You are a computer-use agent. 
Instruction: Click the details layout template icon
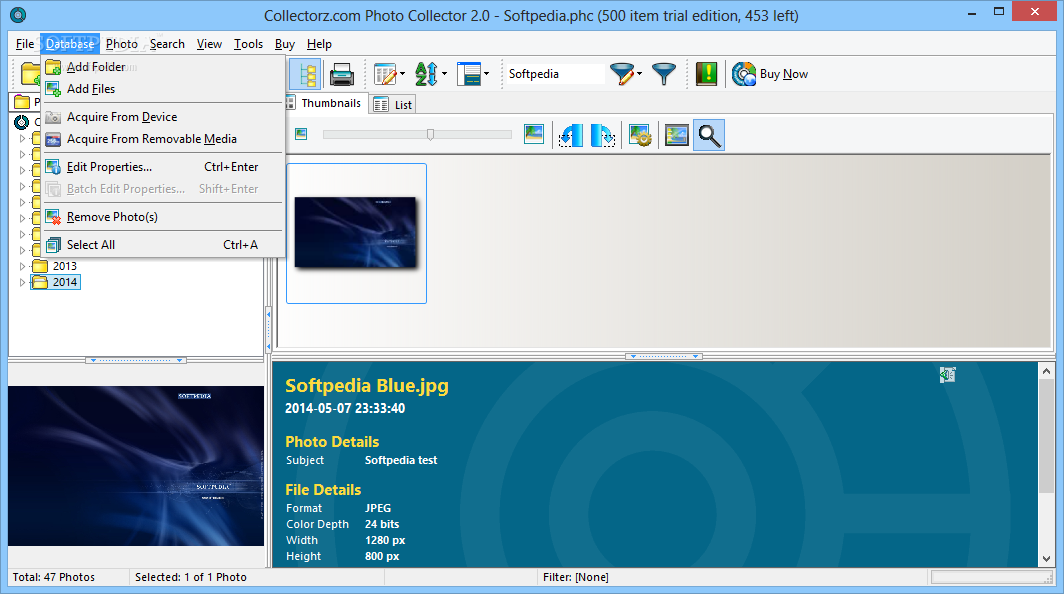(469, 74)
